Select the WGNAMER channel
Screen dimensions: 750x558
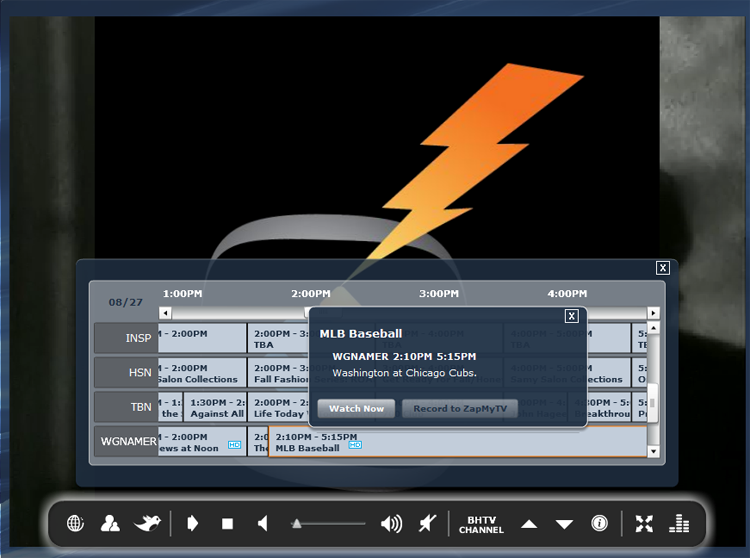coord(126,441)
